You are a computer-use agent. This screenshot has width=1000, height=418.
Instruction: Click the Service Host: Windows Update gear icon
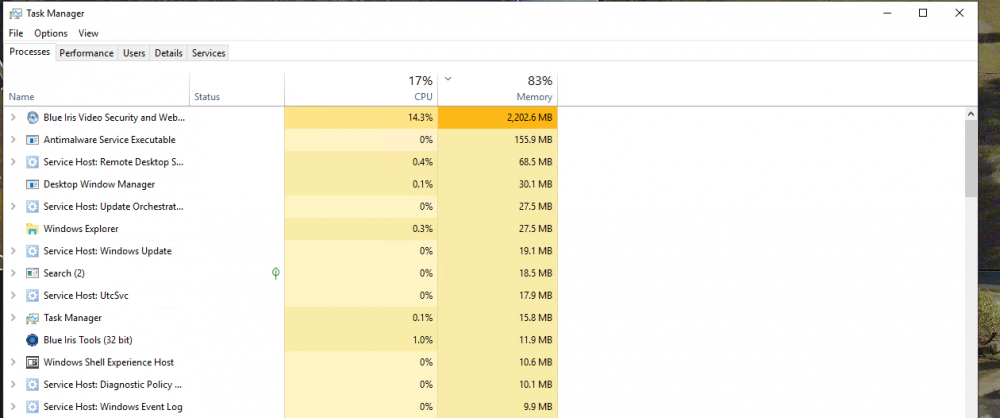(x=33, y=251)
